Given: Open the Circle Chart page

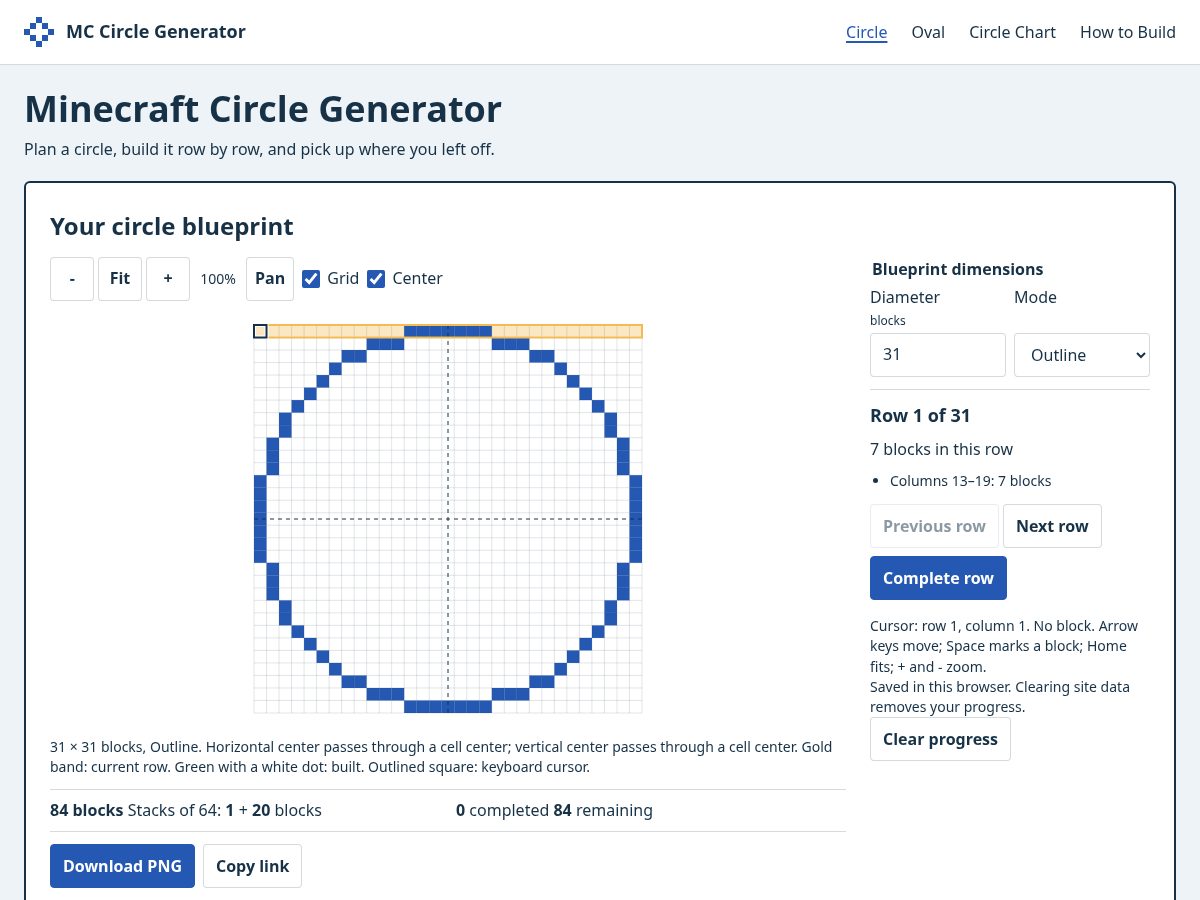Looking at the screenshot, I should coord(1012,32).
